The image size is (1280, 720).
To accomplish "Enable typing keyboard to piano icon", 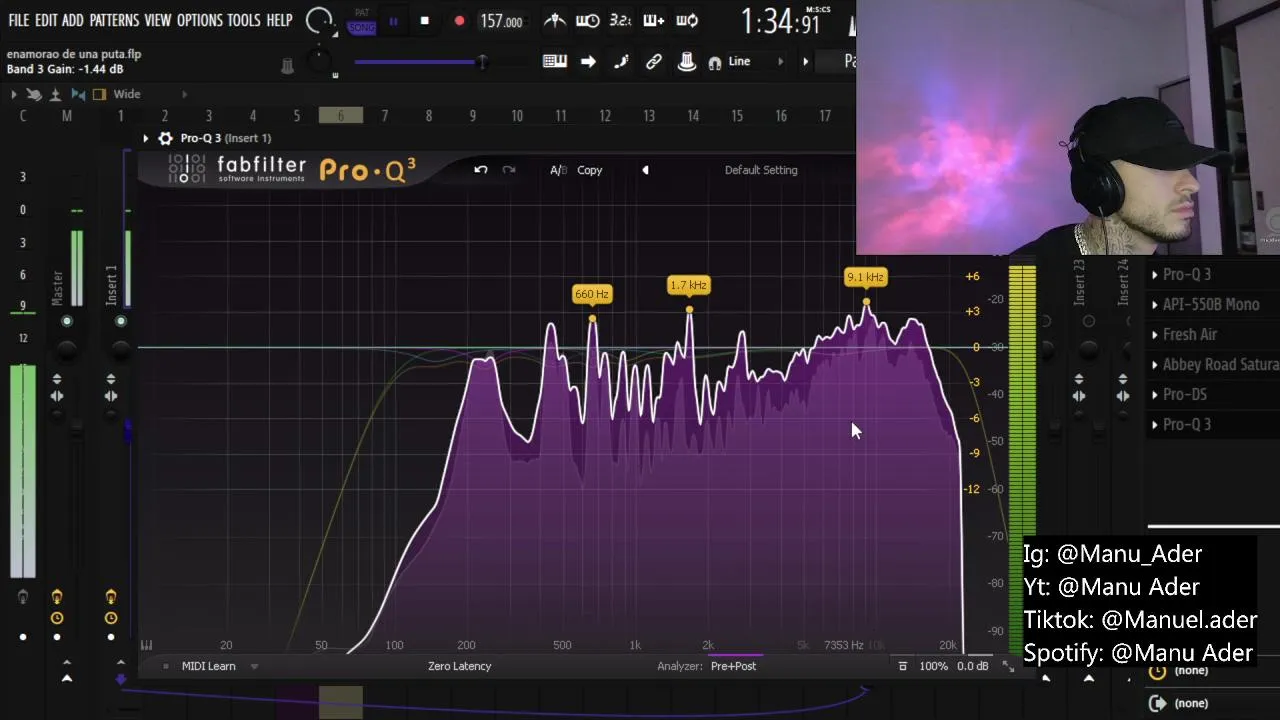I will point(555,62).
